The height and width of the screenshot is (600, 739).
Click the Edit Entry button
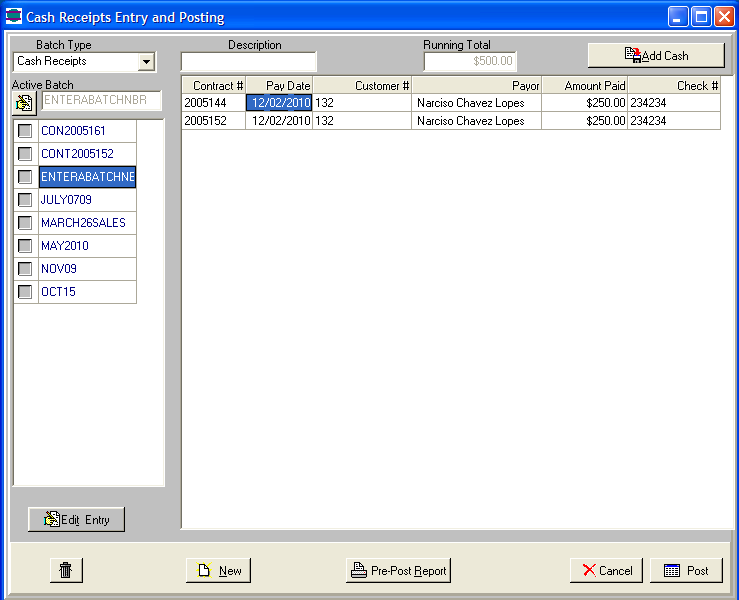77,519
